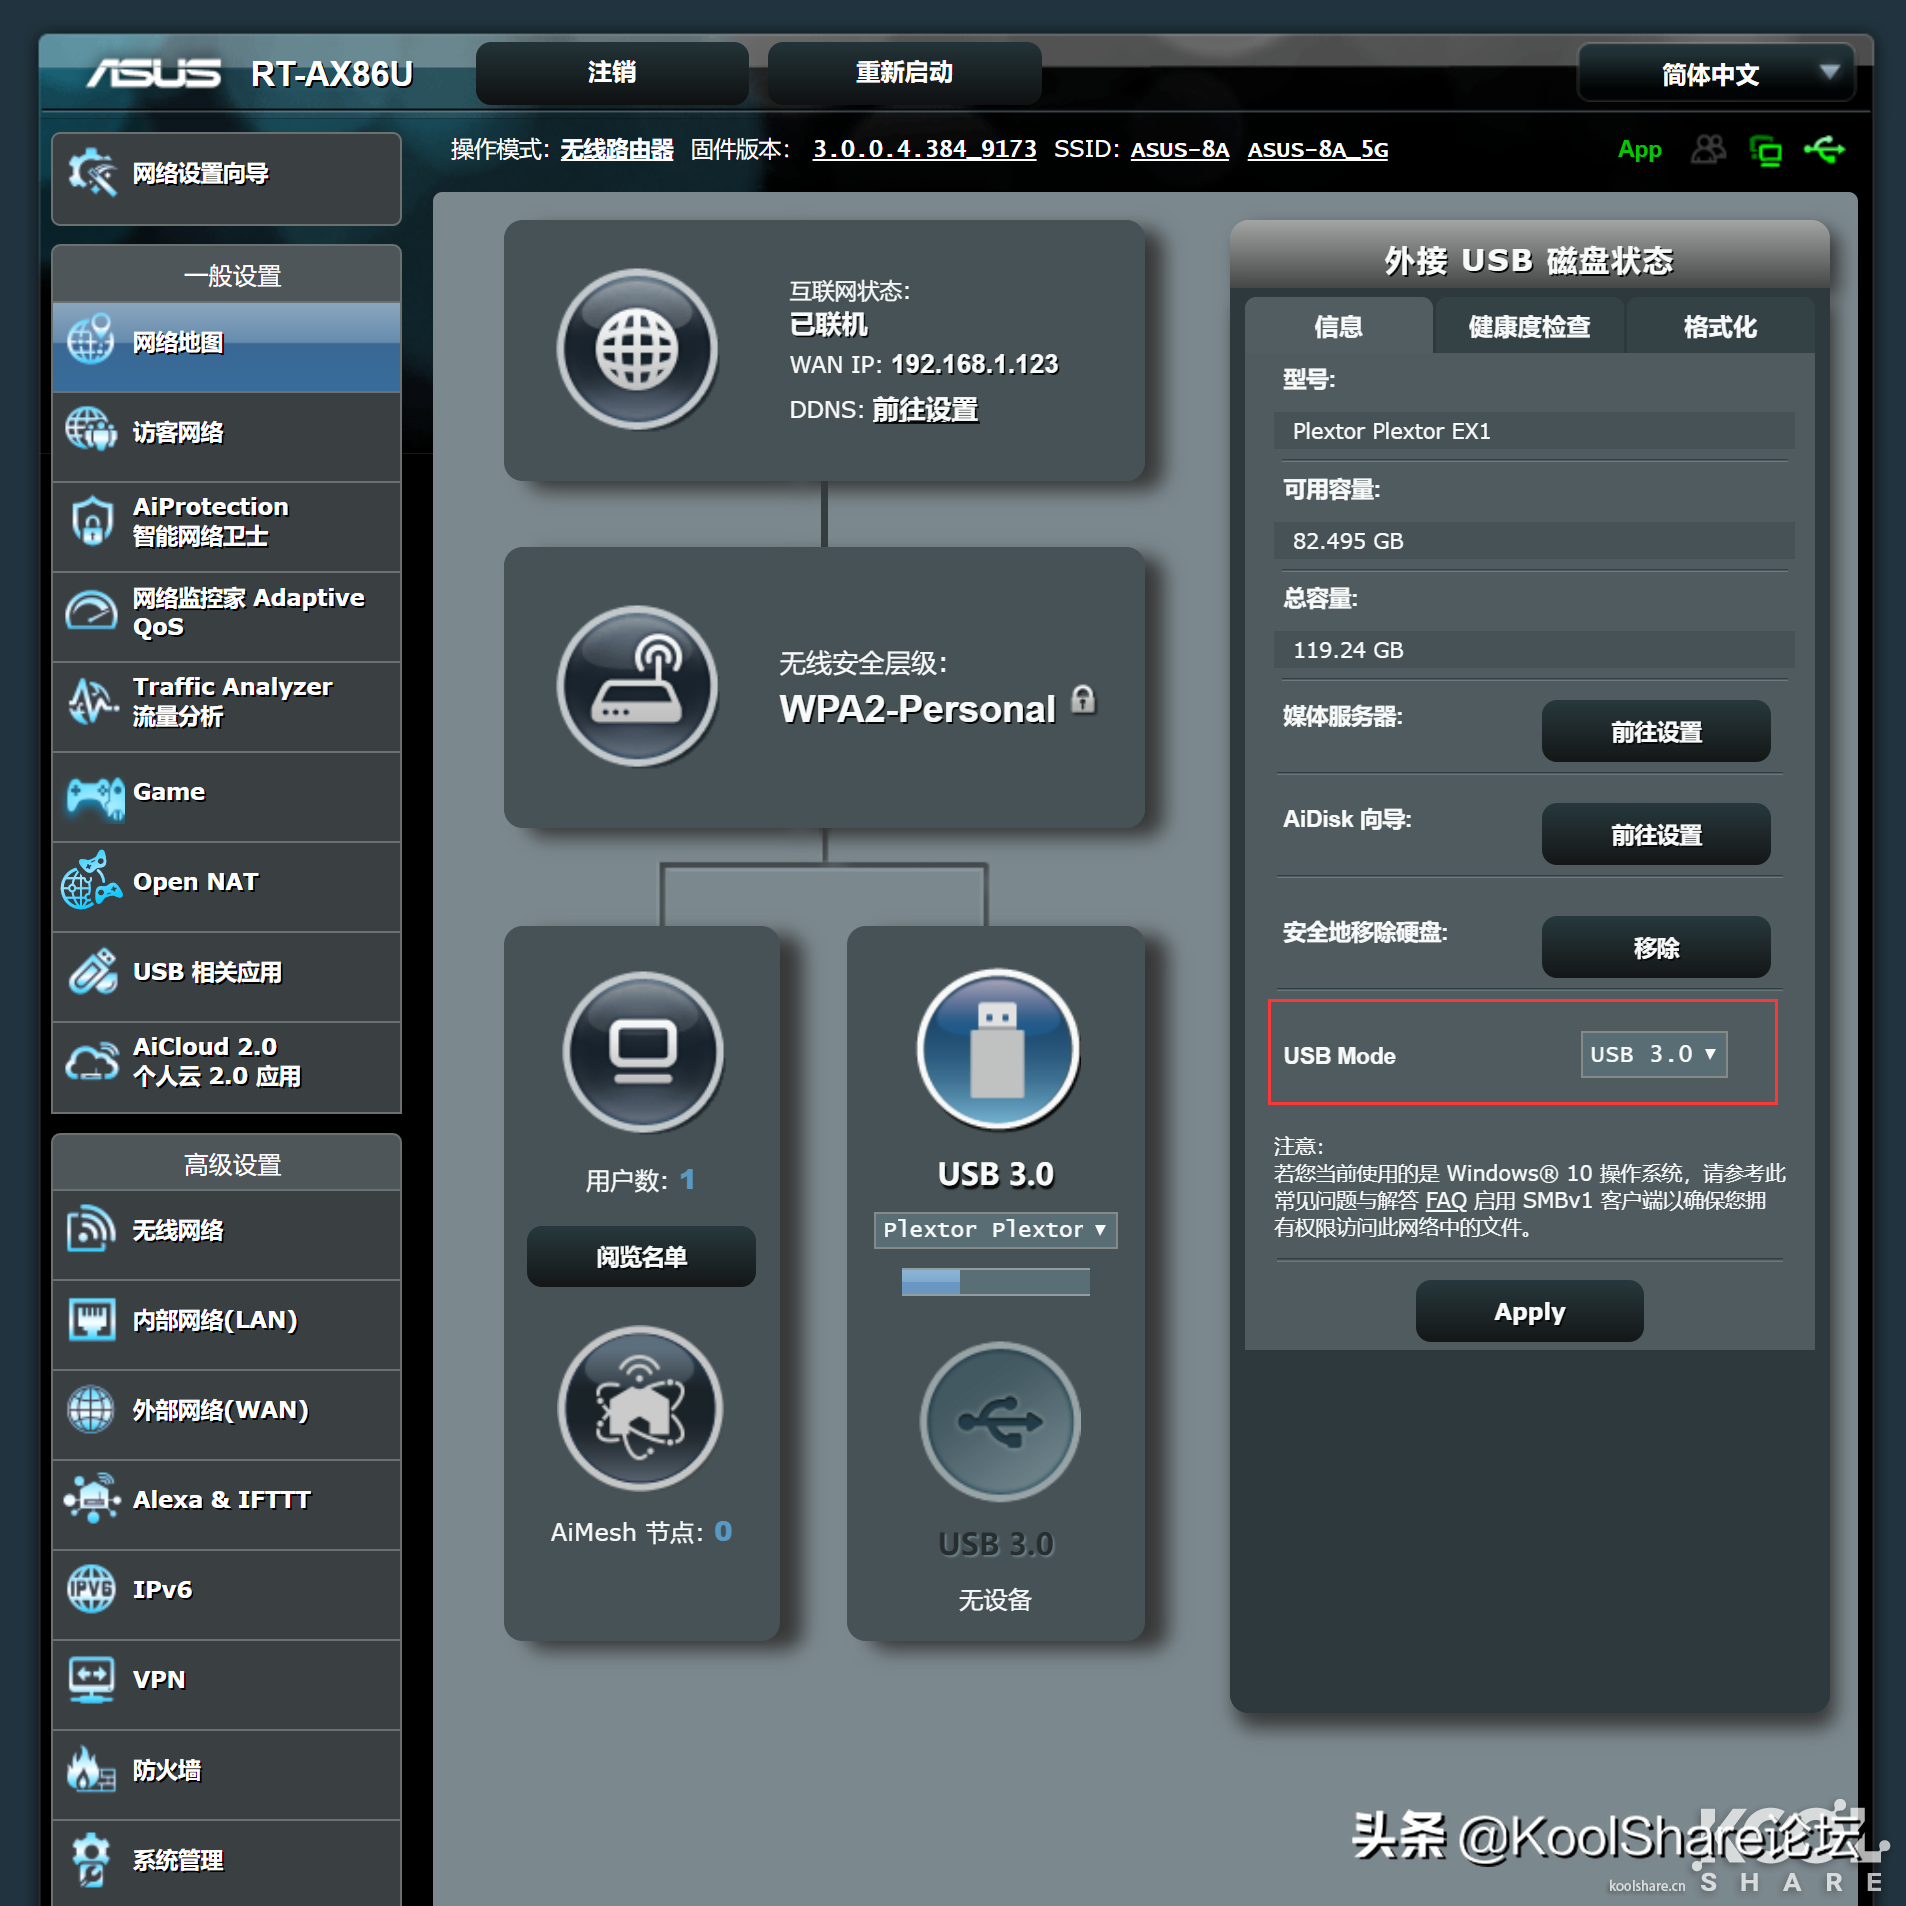Open AiProtection in the sidebar
The width and height of the screenshot is (1906, 1906).
(227, 522)
